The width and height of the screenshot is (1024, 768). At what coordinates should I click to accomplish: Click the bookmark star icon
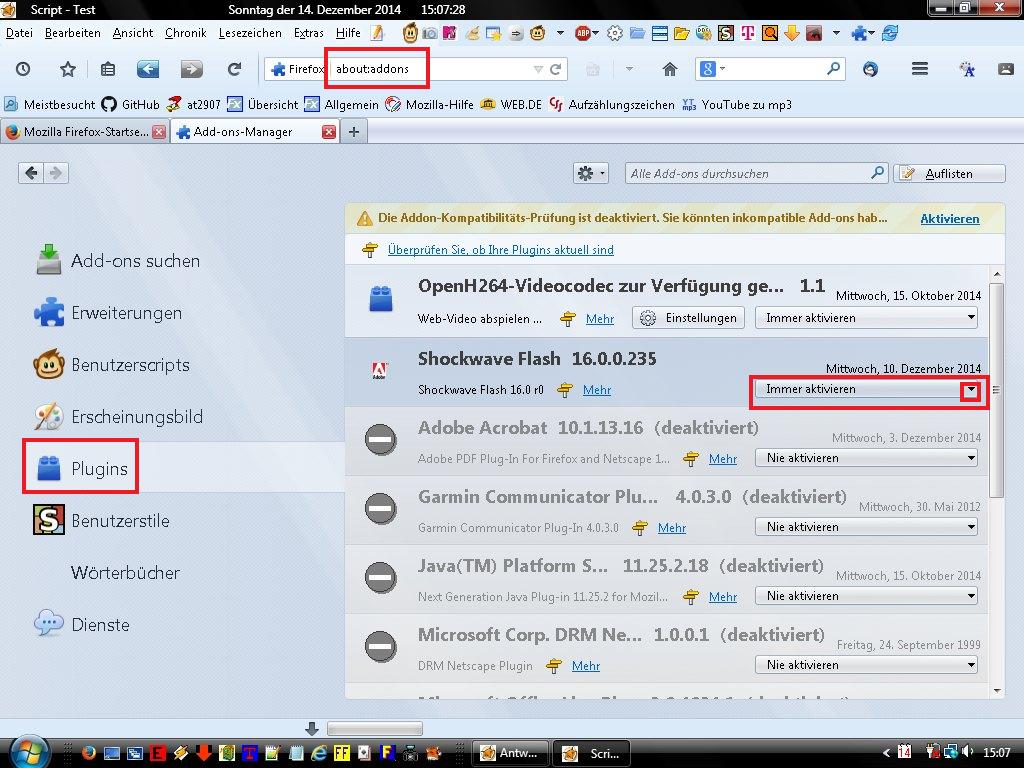point(68,69)
